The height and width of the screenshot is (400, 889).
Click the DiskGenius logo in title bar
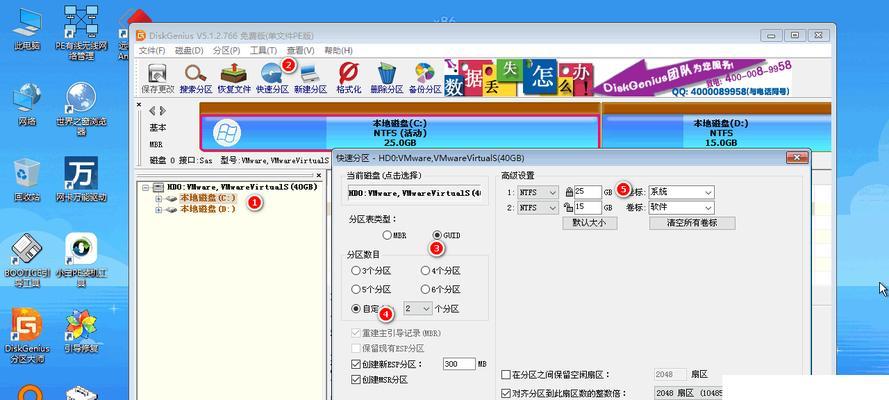[141, 35]
